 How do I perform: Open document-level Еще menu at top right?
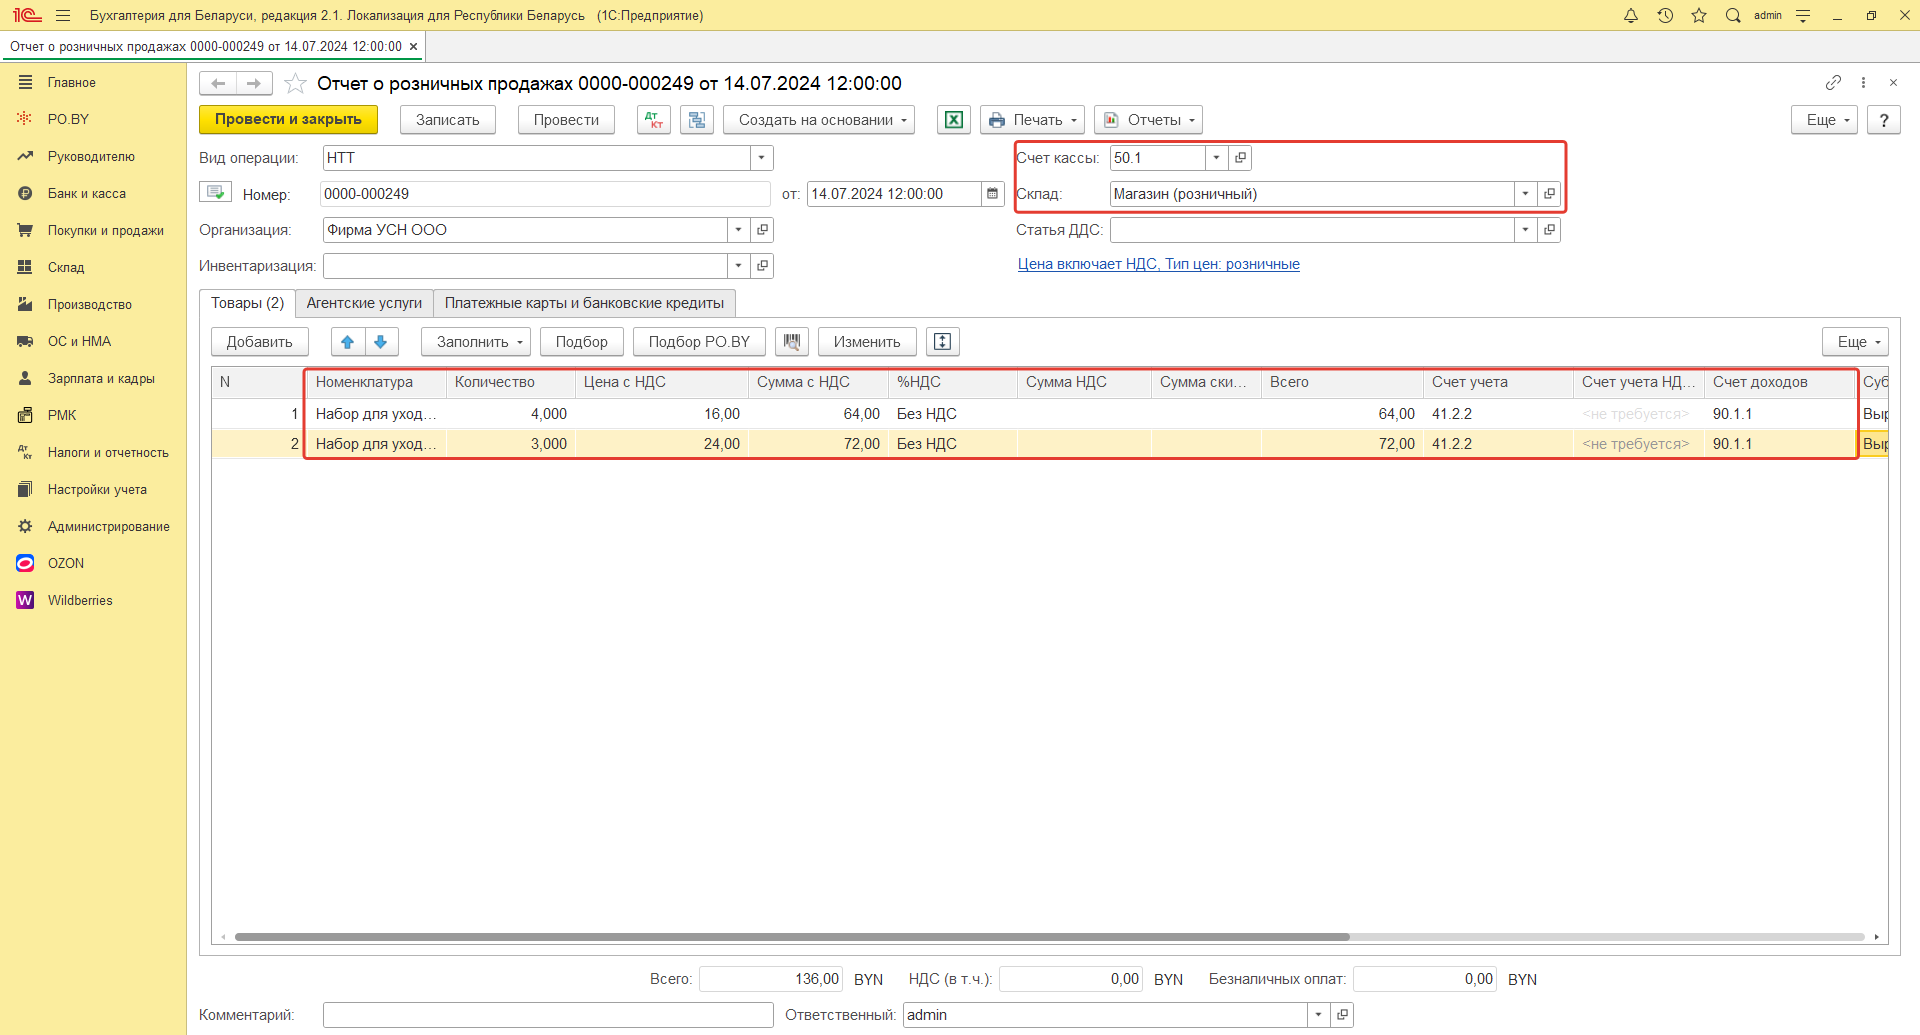point(1824,120)
